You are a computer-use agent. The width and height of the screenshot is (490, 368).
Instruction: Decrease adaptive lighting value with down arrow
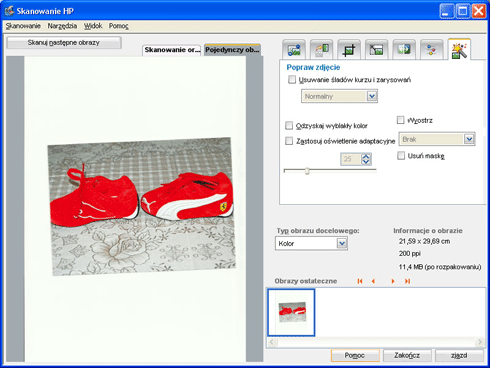(366, 162)
